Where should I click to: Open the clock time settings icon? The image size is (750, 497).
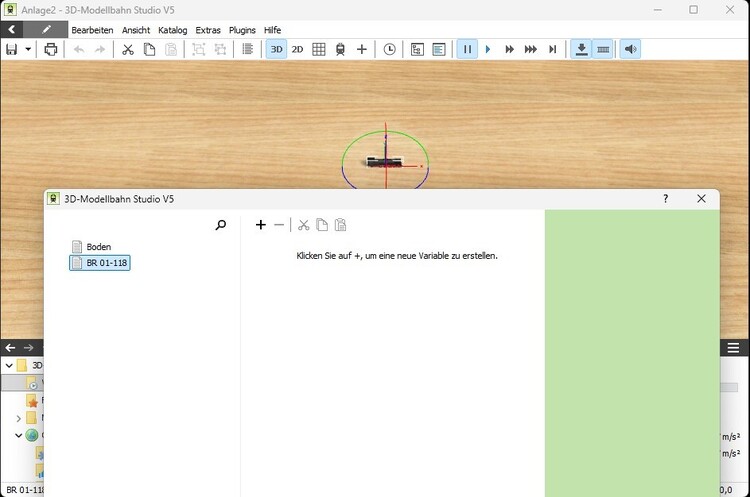tap(389, 49)
